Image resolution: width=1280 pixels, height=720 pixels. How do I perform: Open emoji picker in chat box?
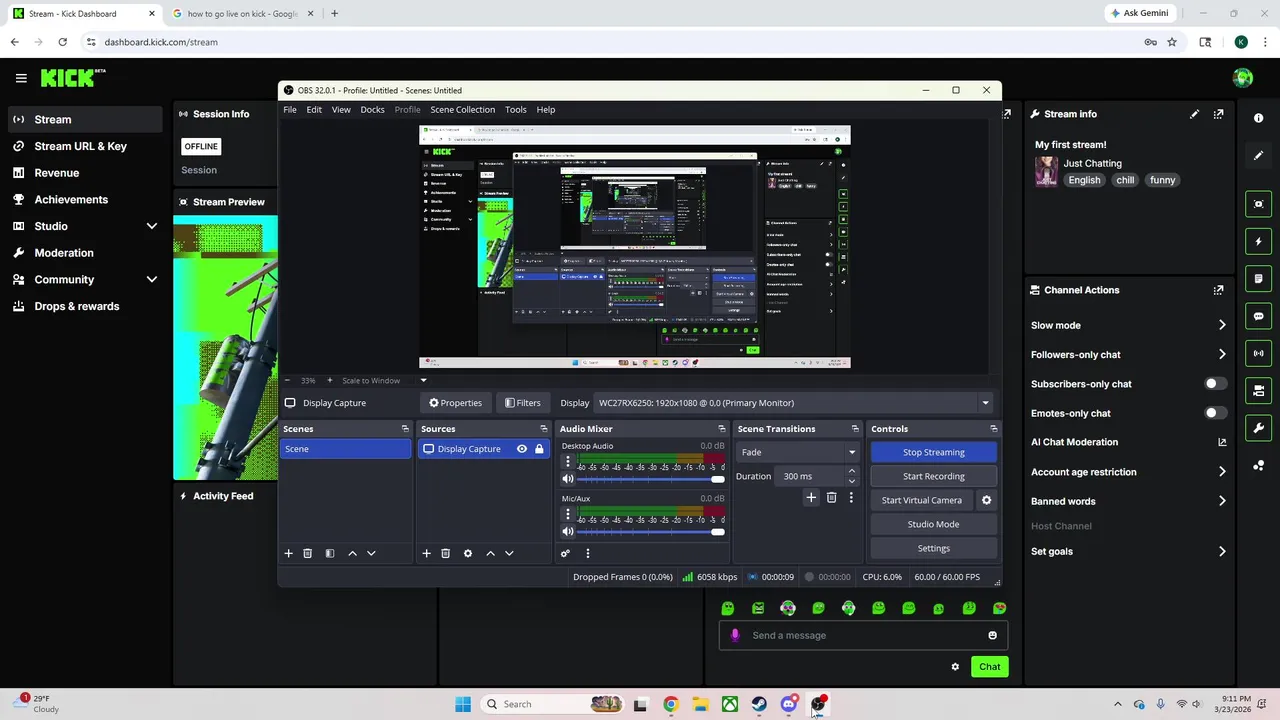992,635
